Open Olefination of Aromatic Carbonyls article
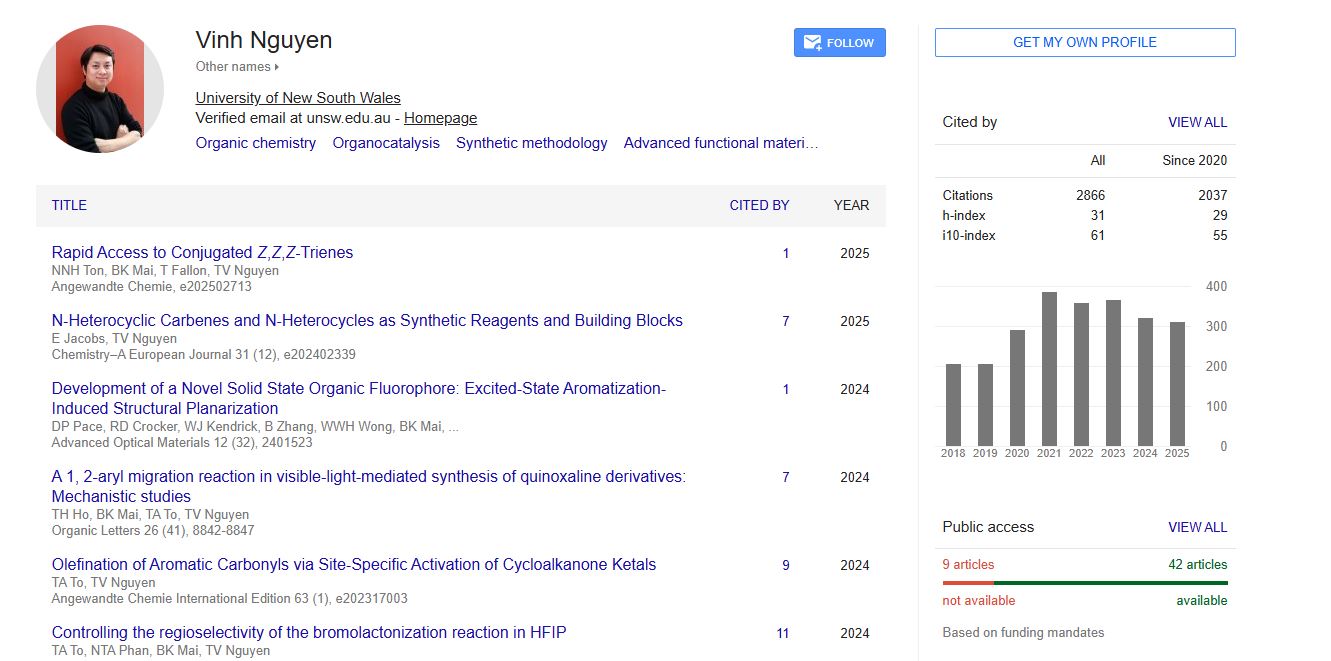Viewport: 1331px width, 661px height. [x=354, y=565]
